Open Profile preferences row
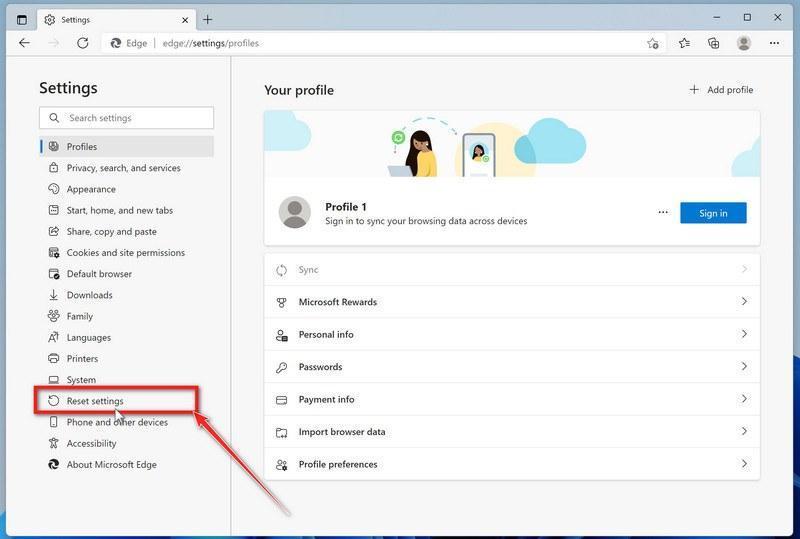This screenshot has width=800, height=539. coord(512,464)
